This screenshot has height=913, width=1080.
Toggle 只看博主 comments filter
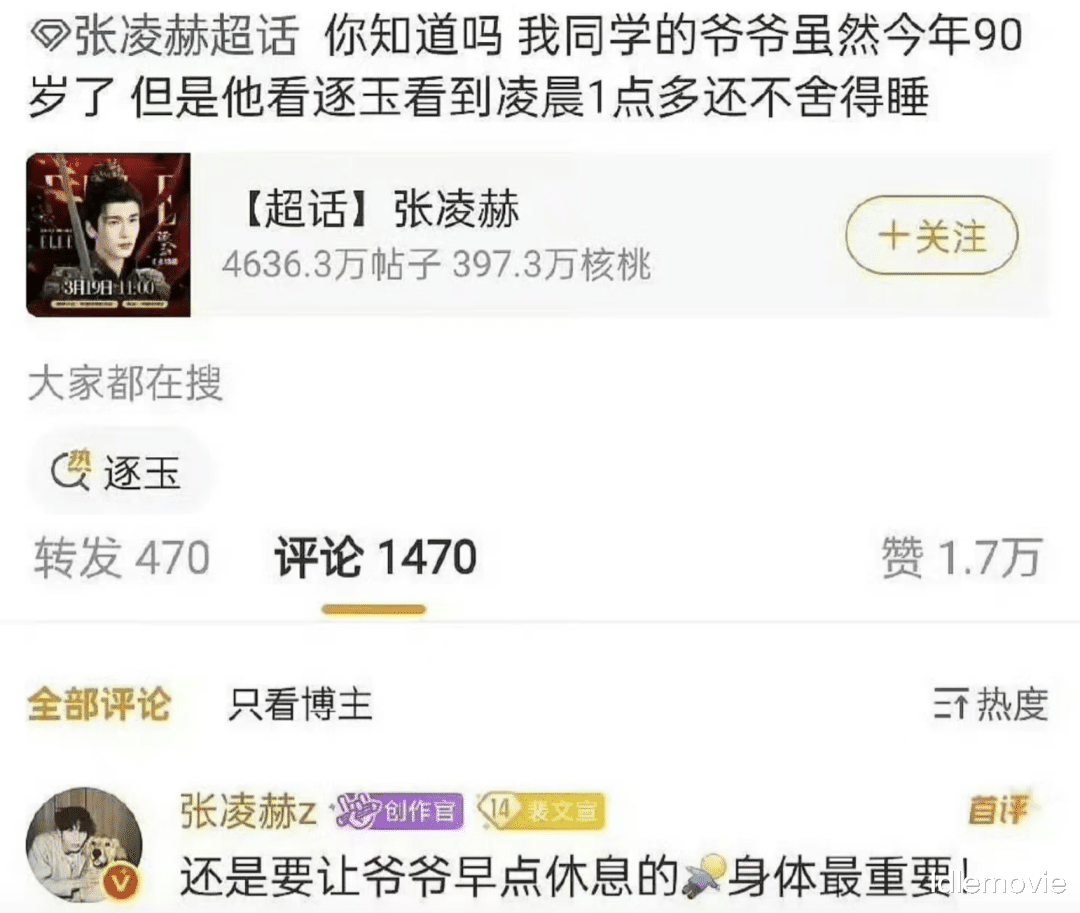tap(300, 704)
